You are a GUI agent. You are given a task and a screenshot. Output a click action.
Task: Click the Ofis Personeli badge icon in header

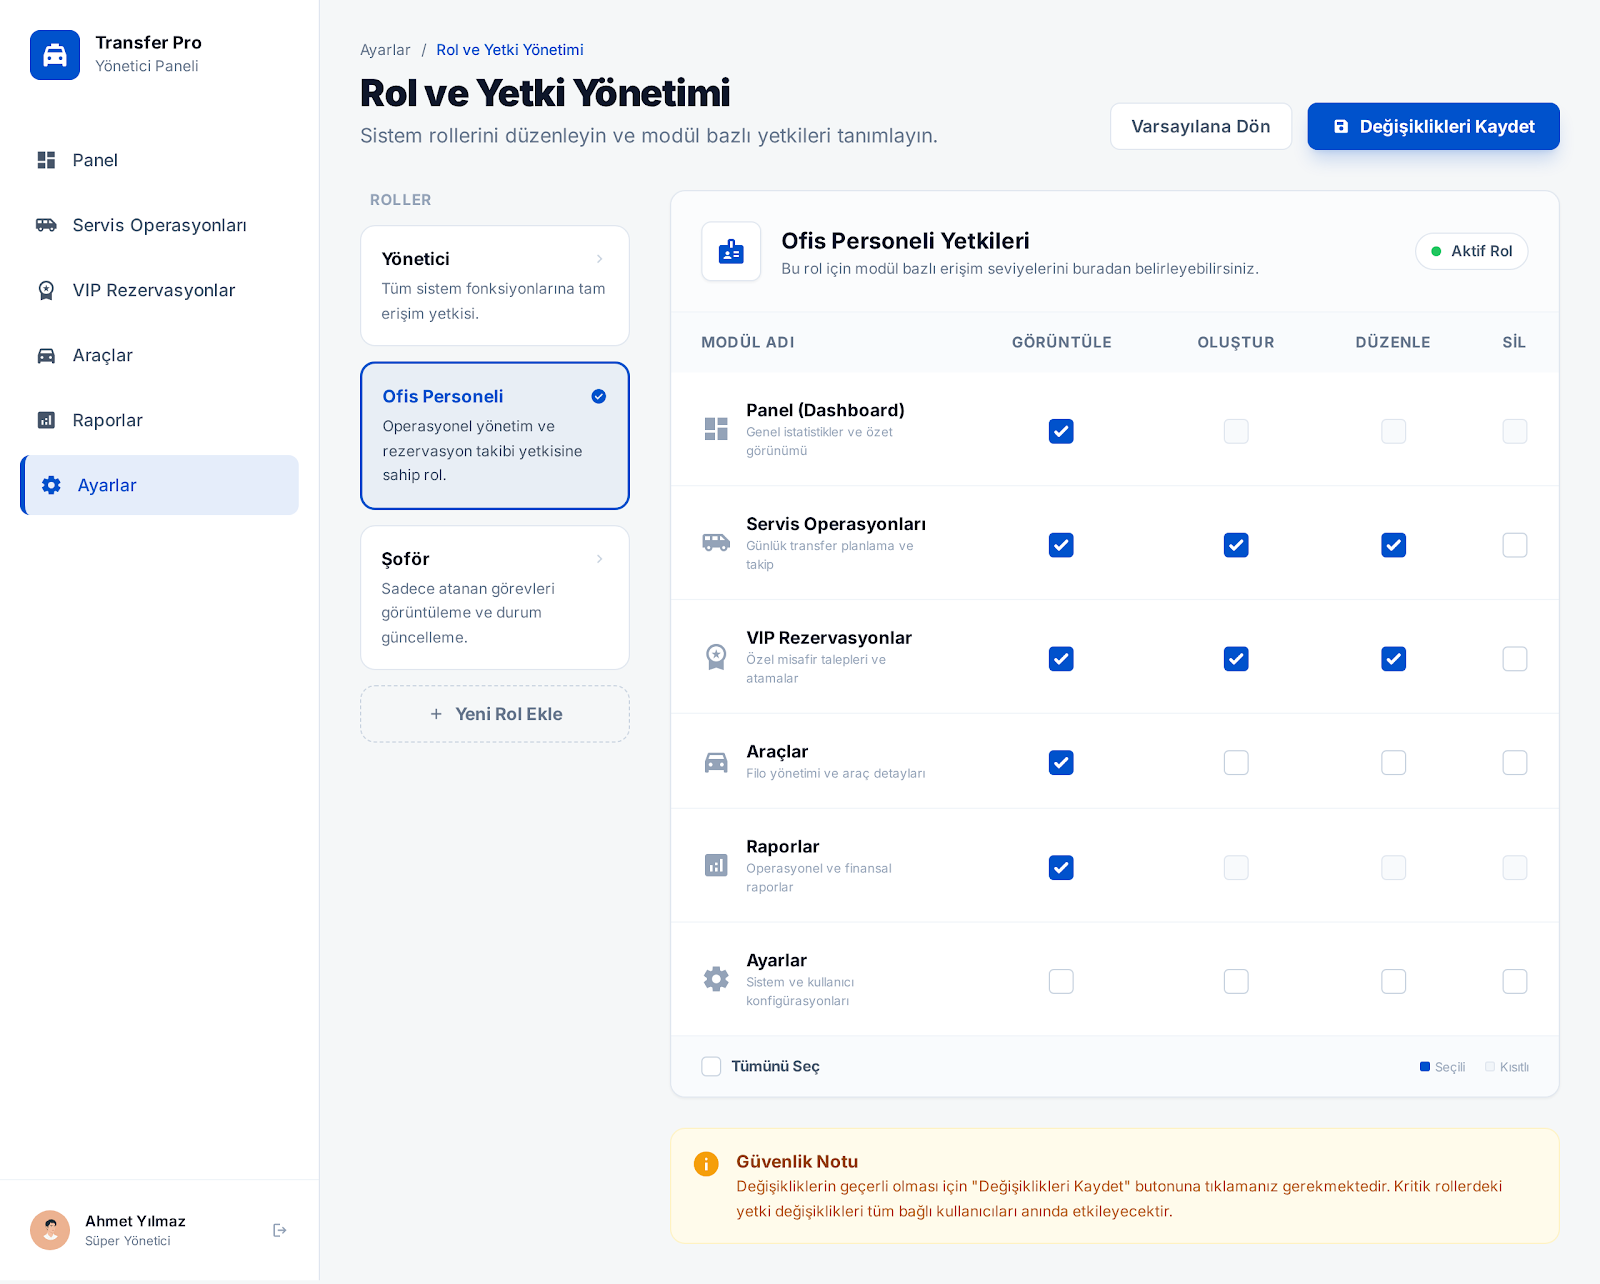click(731, 252)
